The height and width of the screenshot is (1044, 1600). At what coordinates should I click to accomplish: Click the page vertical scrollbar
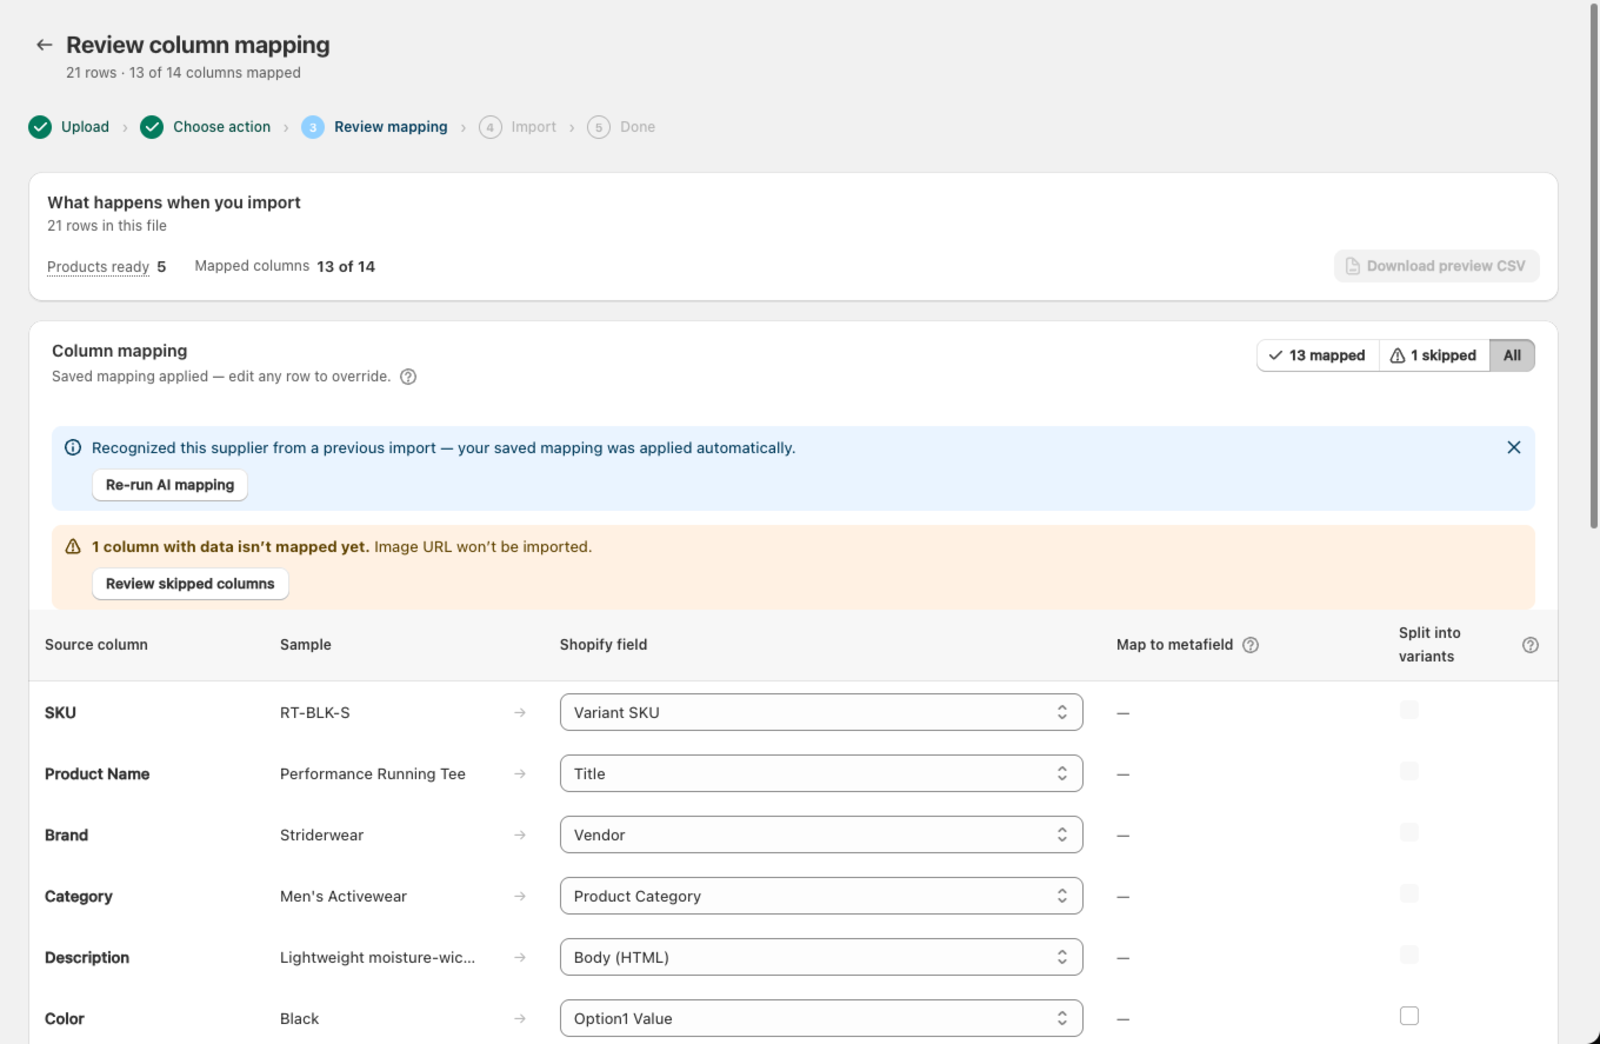pos(1594,265)
